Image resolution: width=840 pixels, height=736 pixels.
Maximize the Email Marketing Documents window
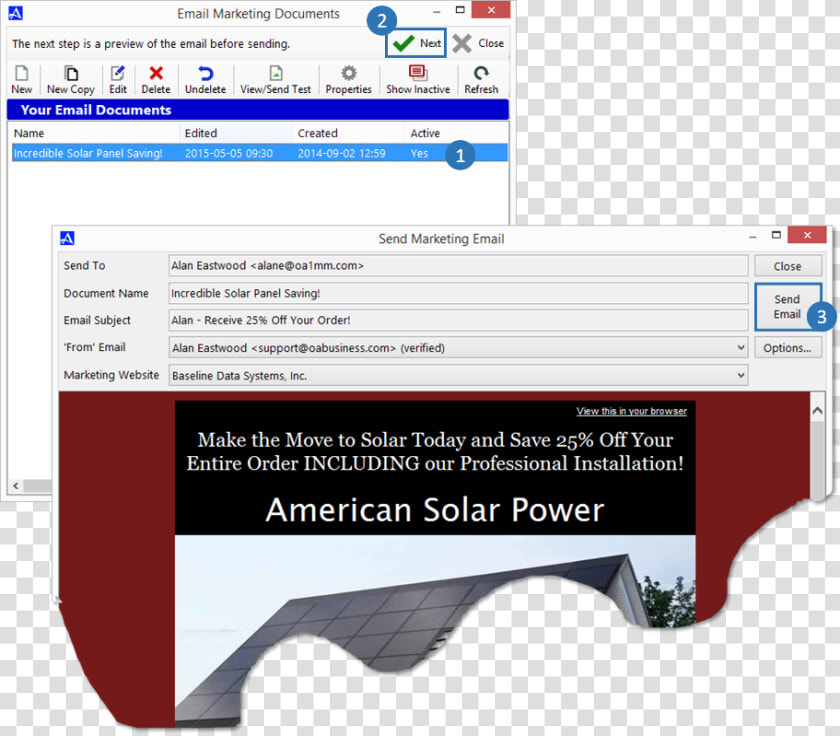click(x=460, y=10)
